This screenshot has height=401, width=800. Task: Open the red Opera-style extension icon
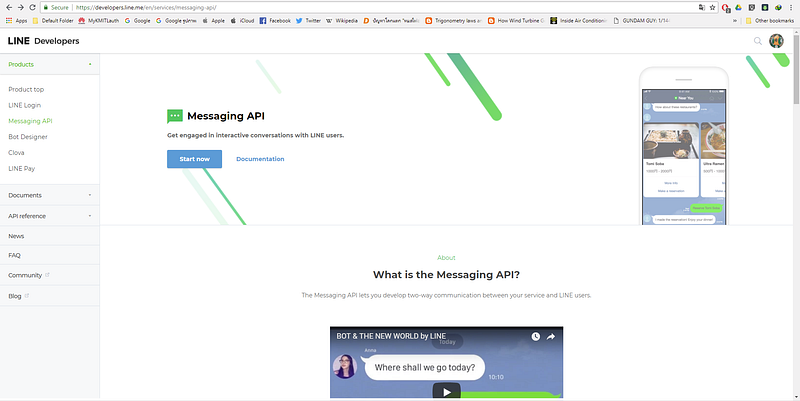click(726, 8)
